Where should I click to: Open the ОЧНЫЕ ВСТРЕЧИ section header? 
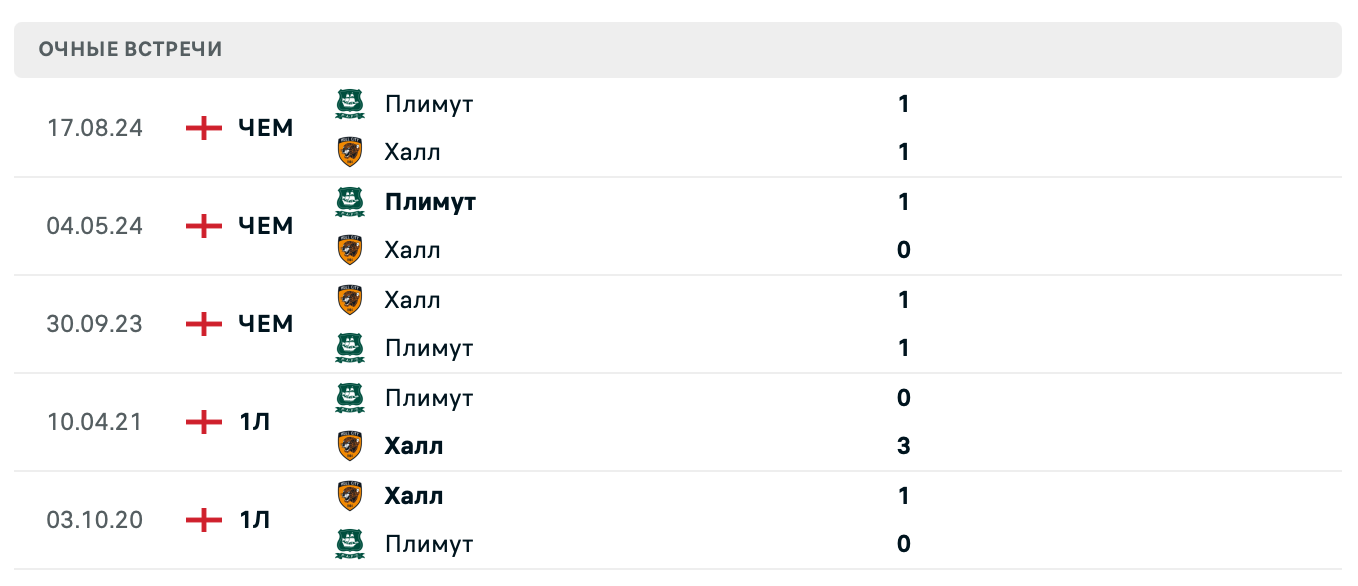point(131,50)
